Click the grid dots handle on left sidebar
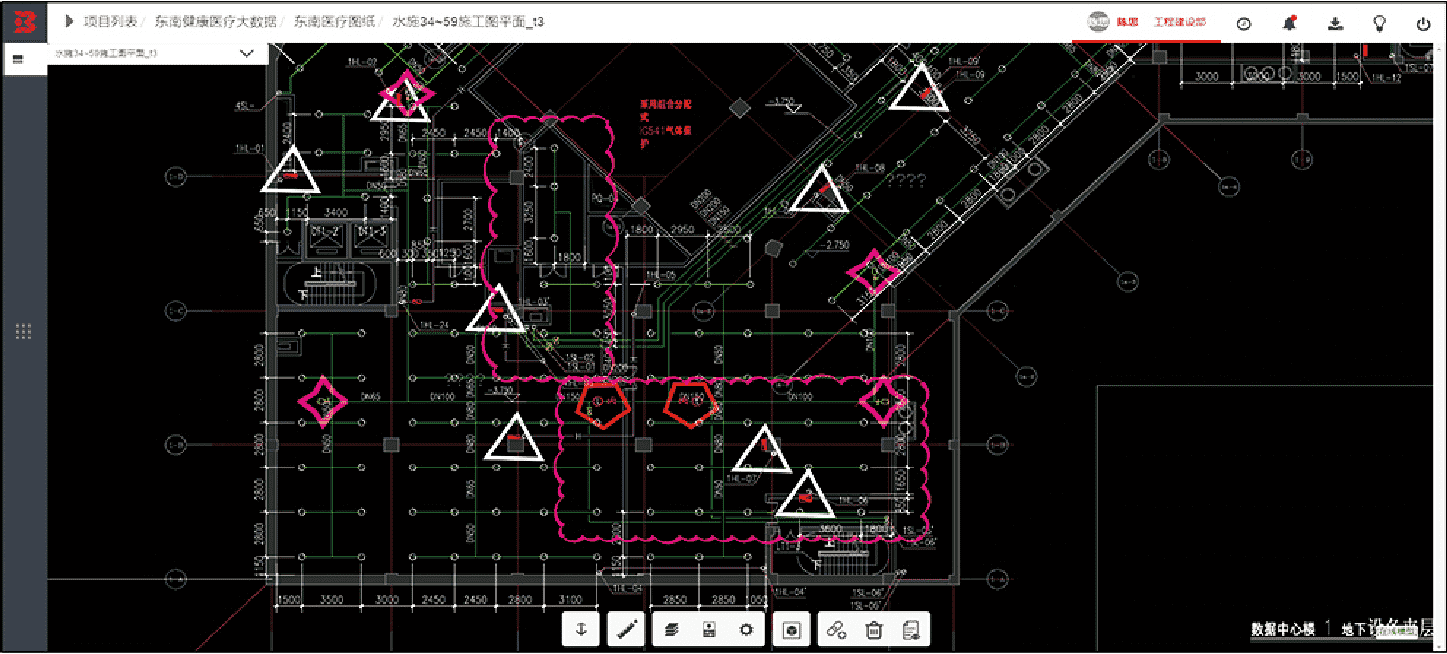Viewport: 1447px width, 654px height. [23, 331]
